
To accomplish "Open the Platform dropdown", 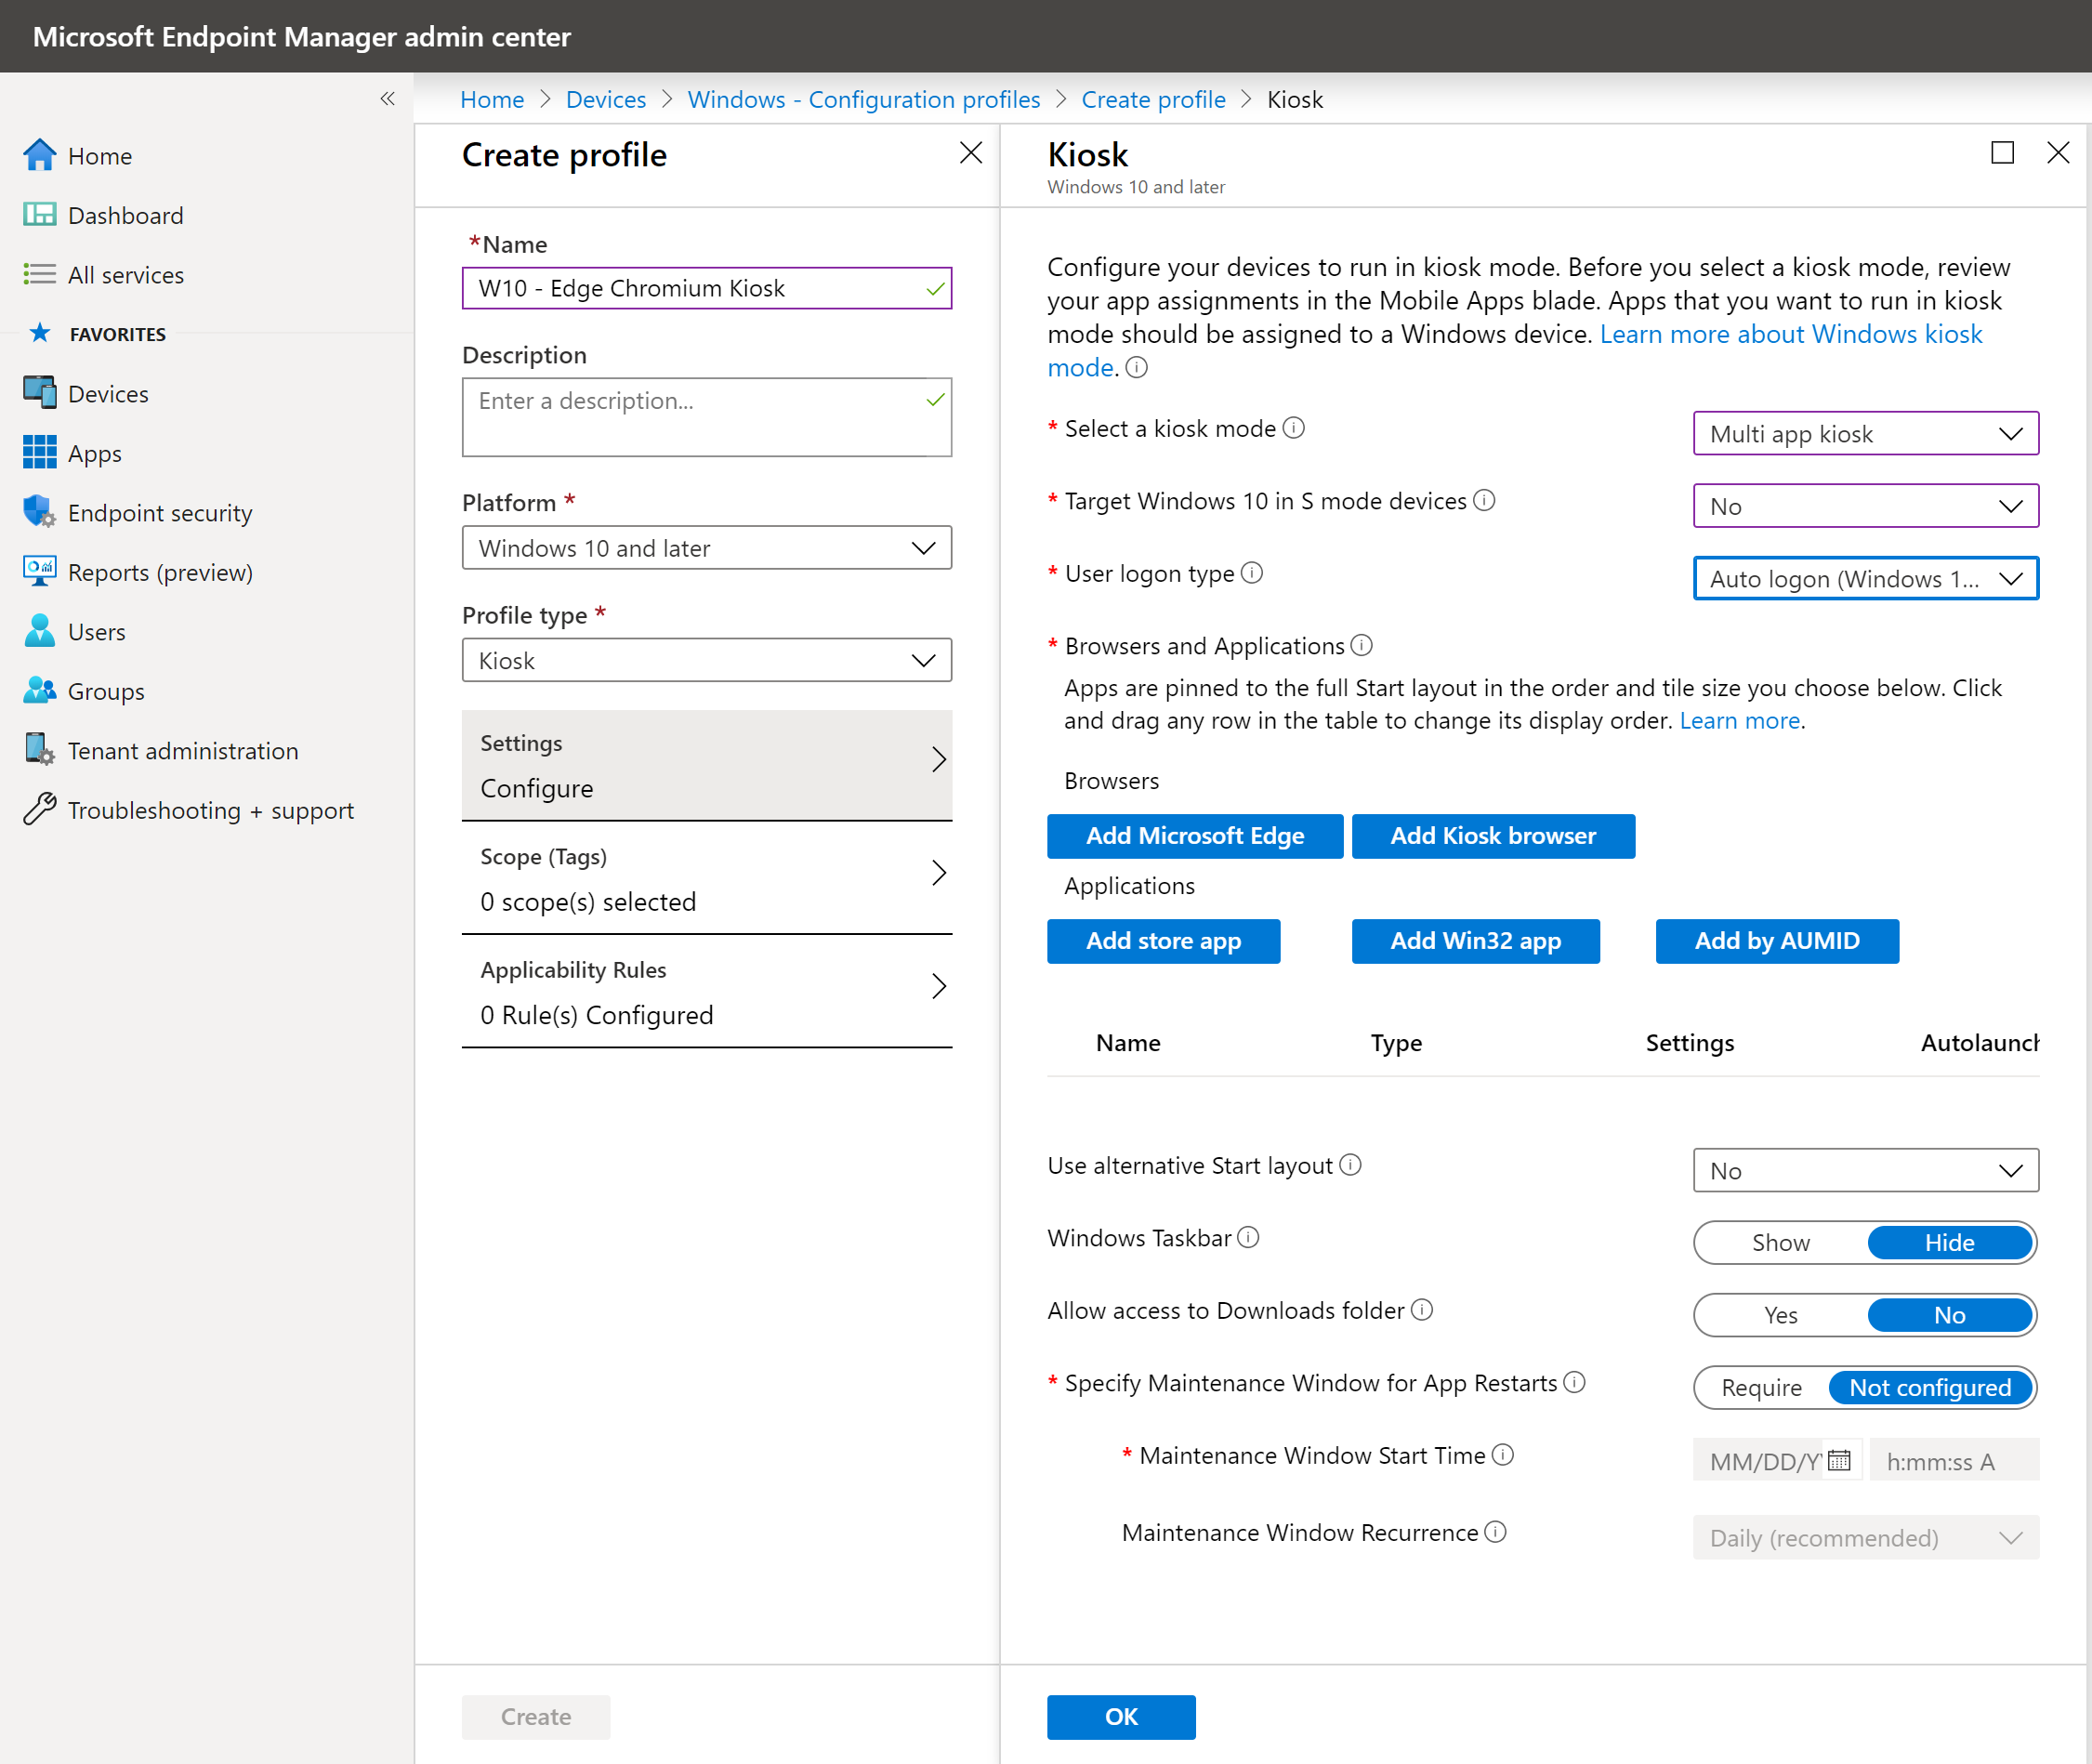I will (x=707, y=548).
